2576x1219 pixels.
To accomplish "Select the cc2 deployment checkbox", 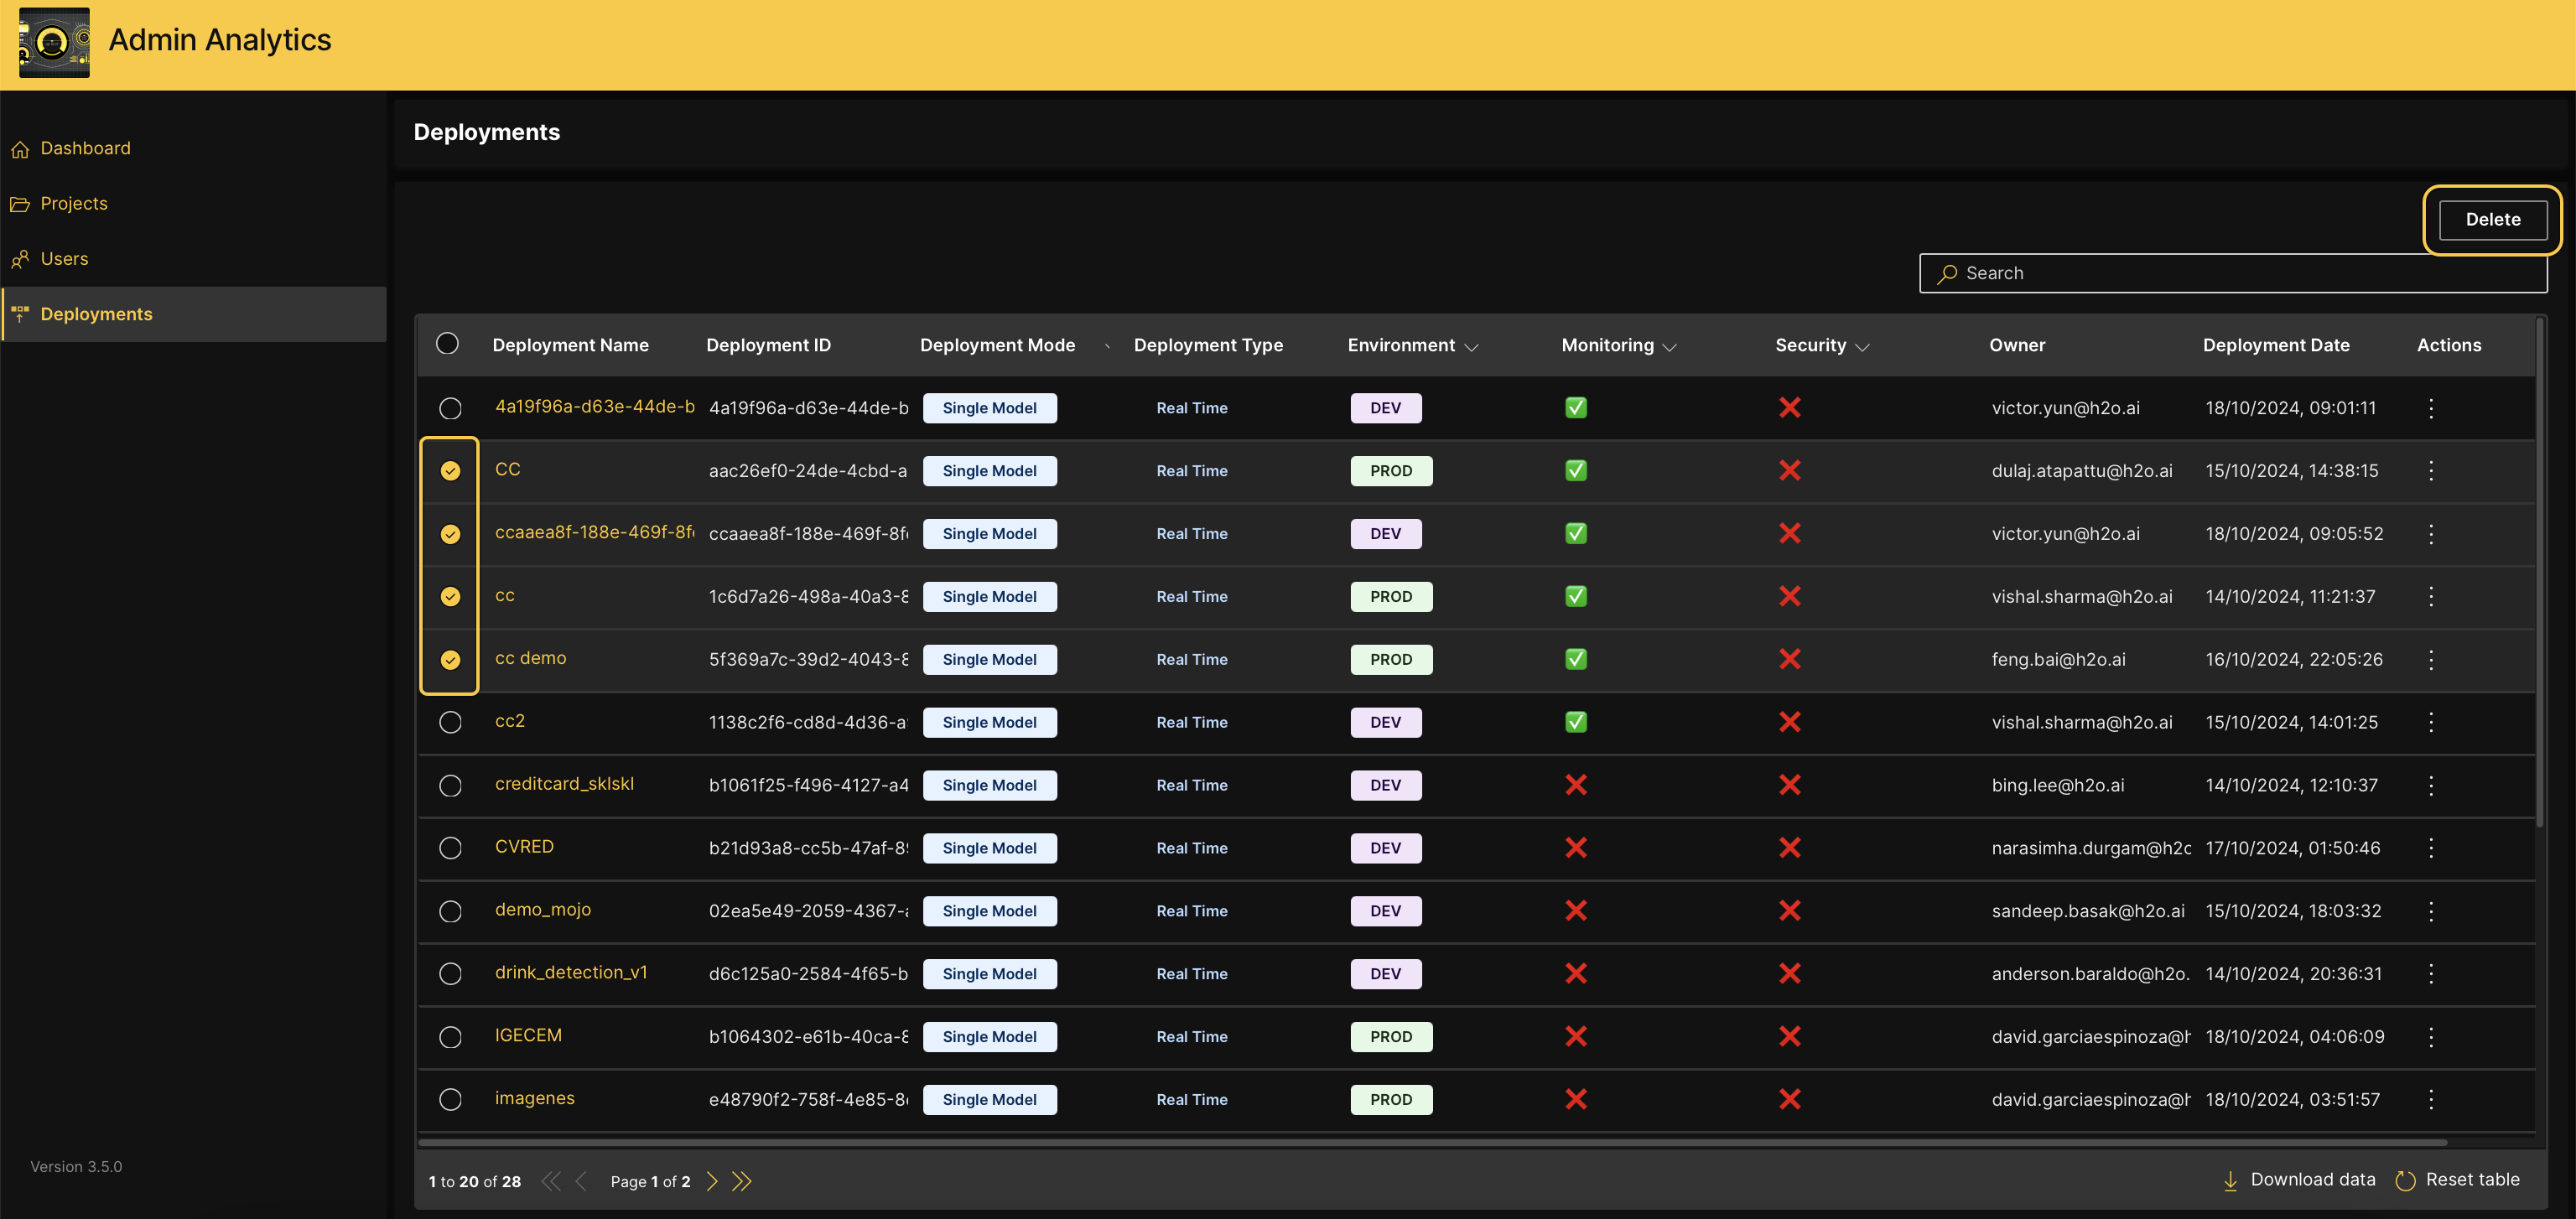I will [x=450, y=722].
